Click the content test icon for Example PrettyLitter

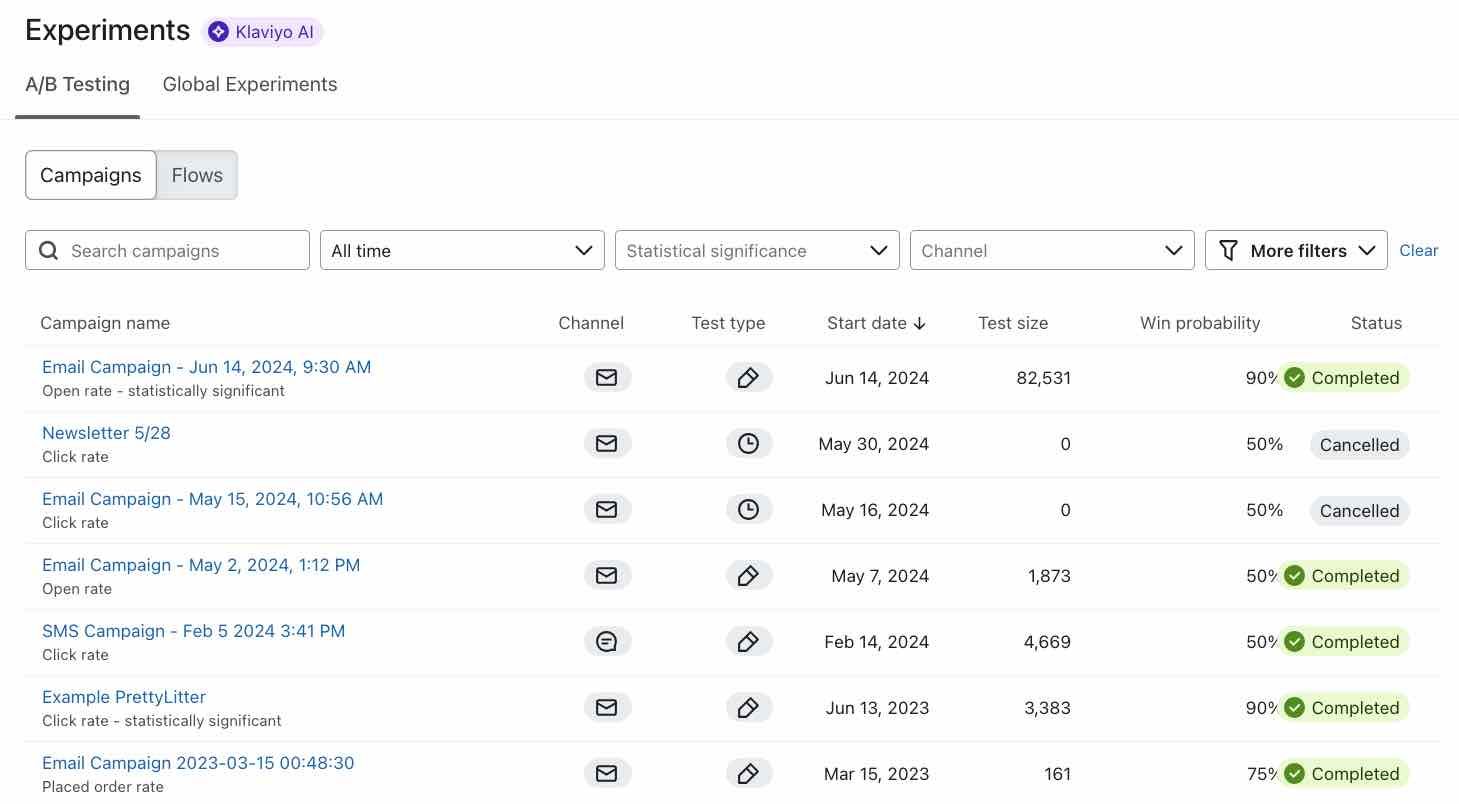pos(749,707)
